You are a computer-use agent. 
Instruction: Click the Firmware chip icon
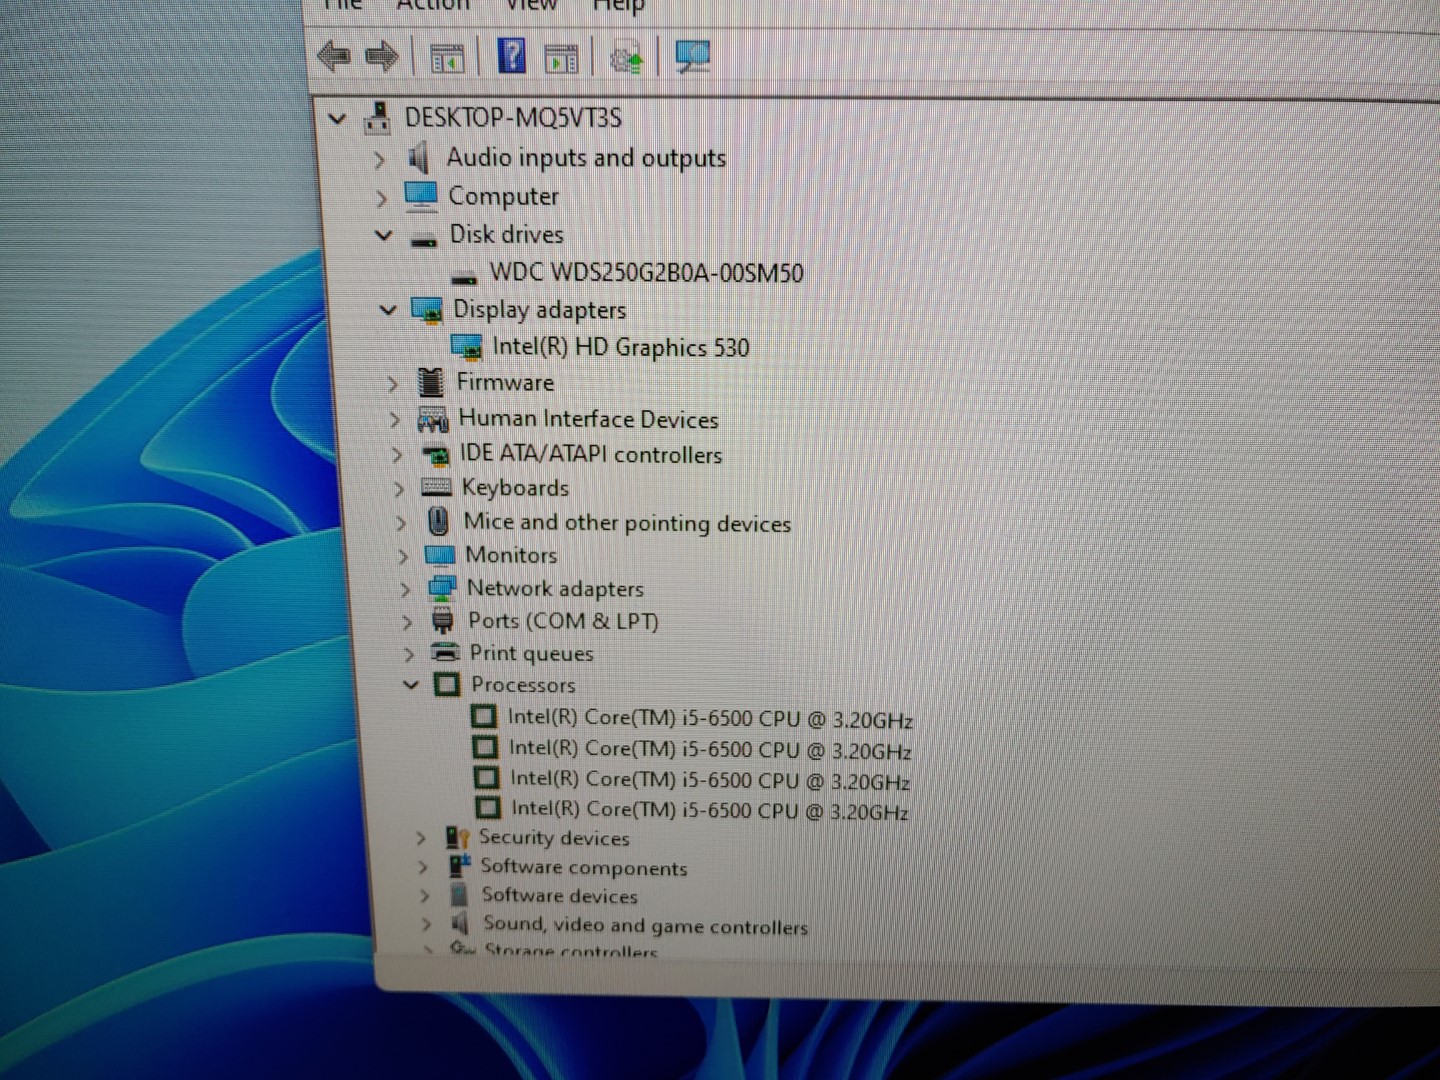tap(431, 382)
